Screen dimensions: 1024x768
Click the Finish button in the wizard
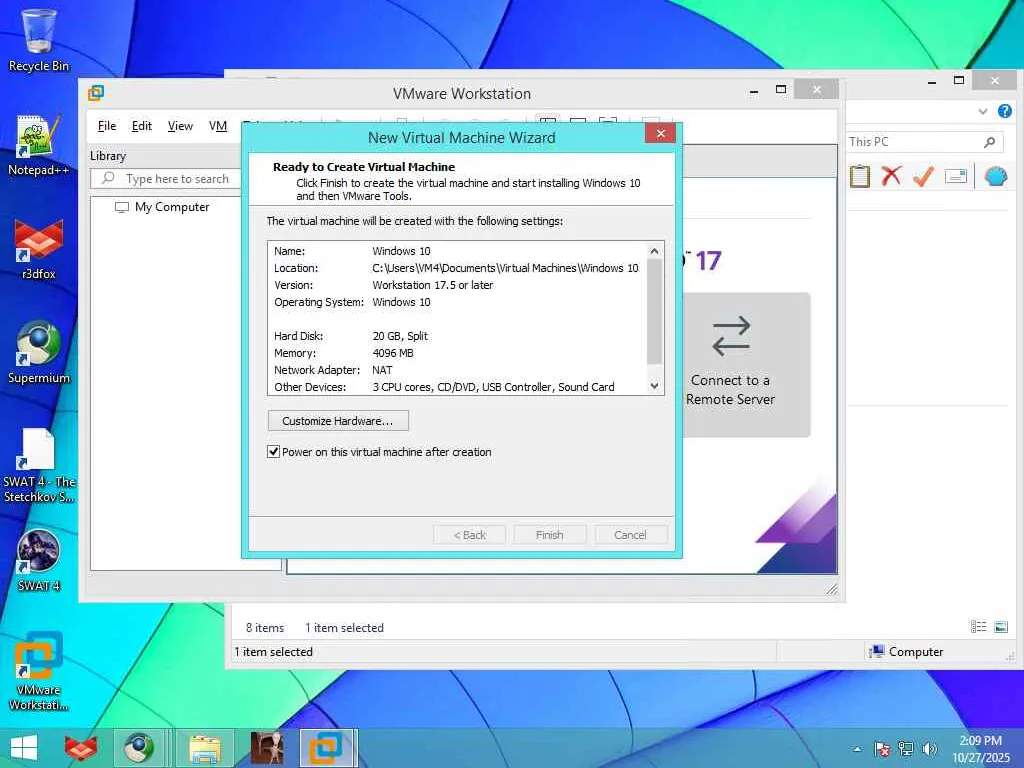coord(549,535)
